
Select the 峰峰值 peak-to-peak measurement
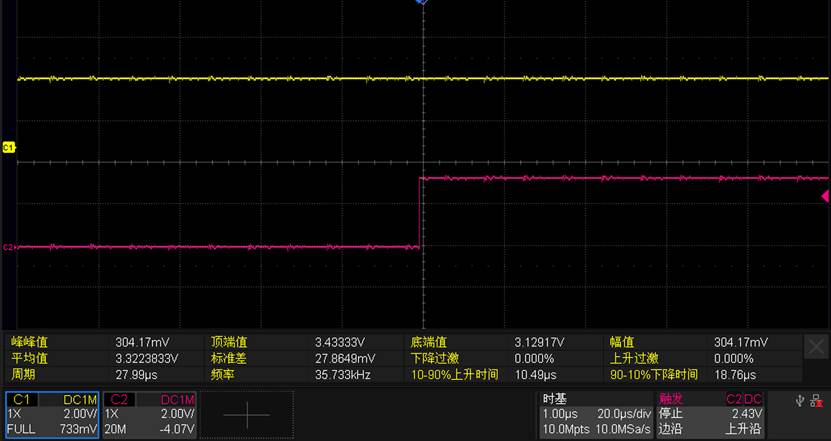tap(29, 342)
